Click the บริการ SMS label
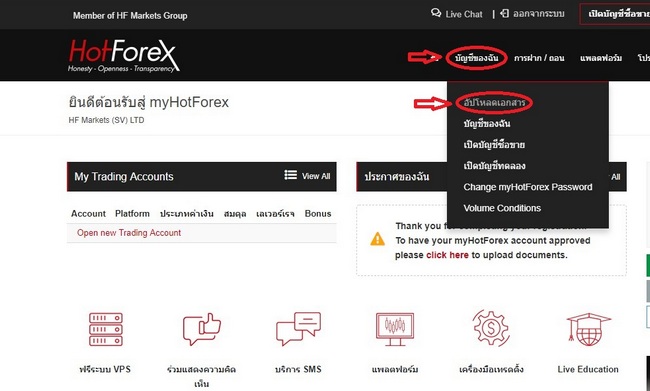Screen dimensions: 650x391 [298, 369]
